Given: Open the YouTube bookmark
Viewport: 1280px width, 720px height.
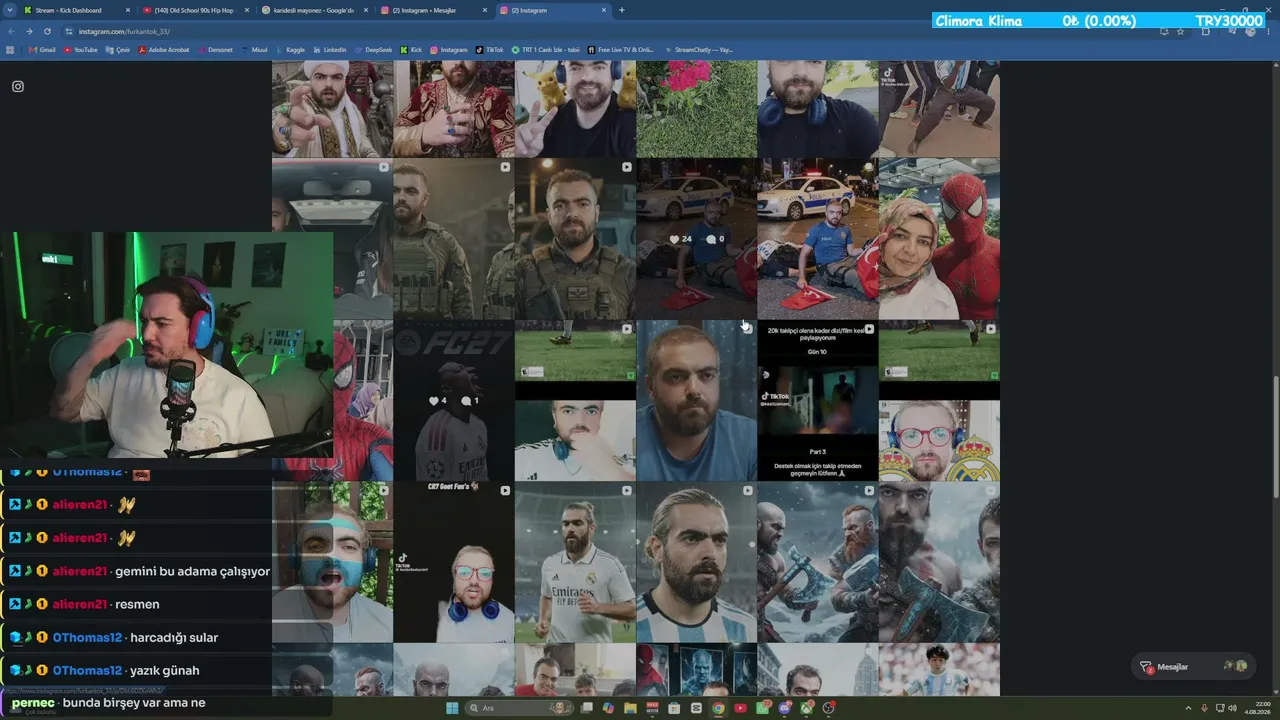Looking at the screenshot, I should coord(81,49).
